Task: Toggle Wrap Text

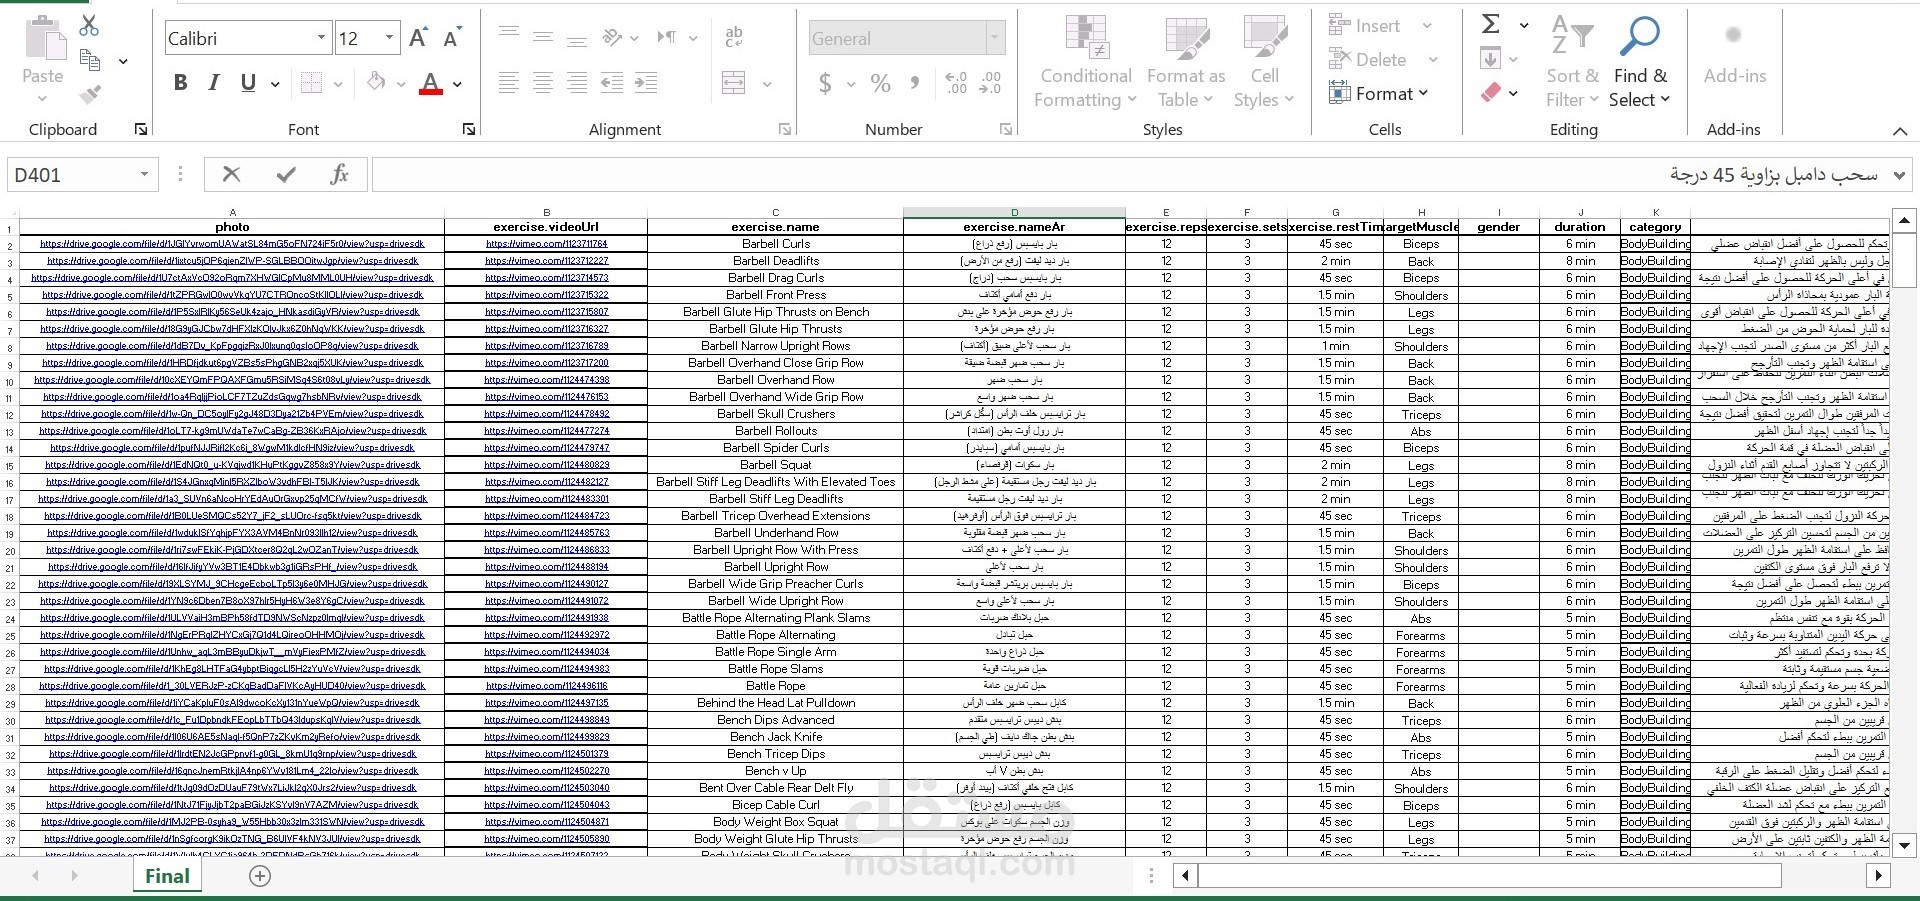Action: (734, 37)
